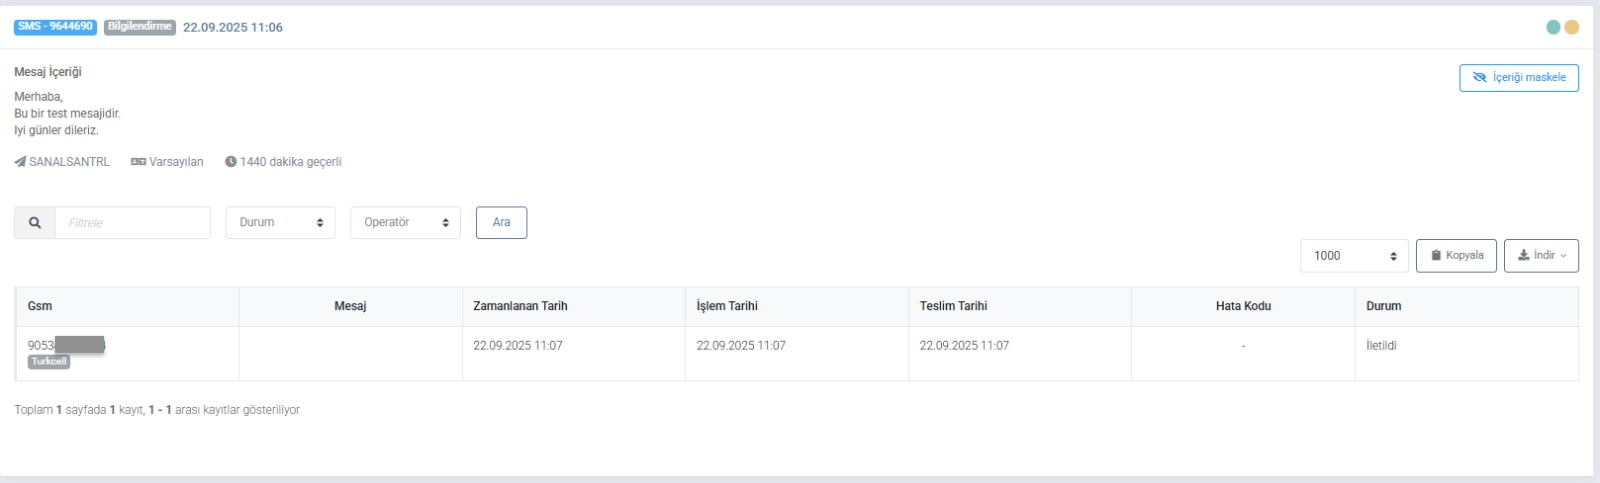Image resolution: width=1600 pixels, height=483 pixels.
Task: Click the clock icon beside 1440 dakika
Action: click(x=231, y=162)
